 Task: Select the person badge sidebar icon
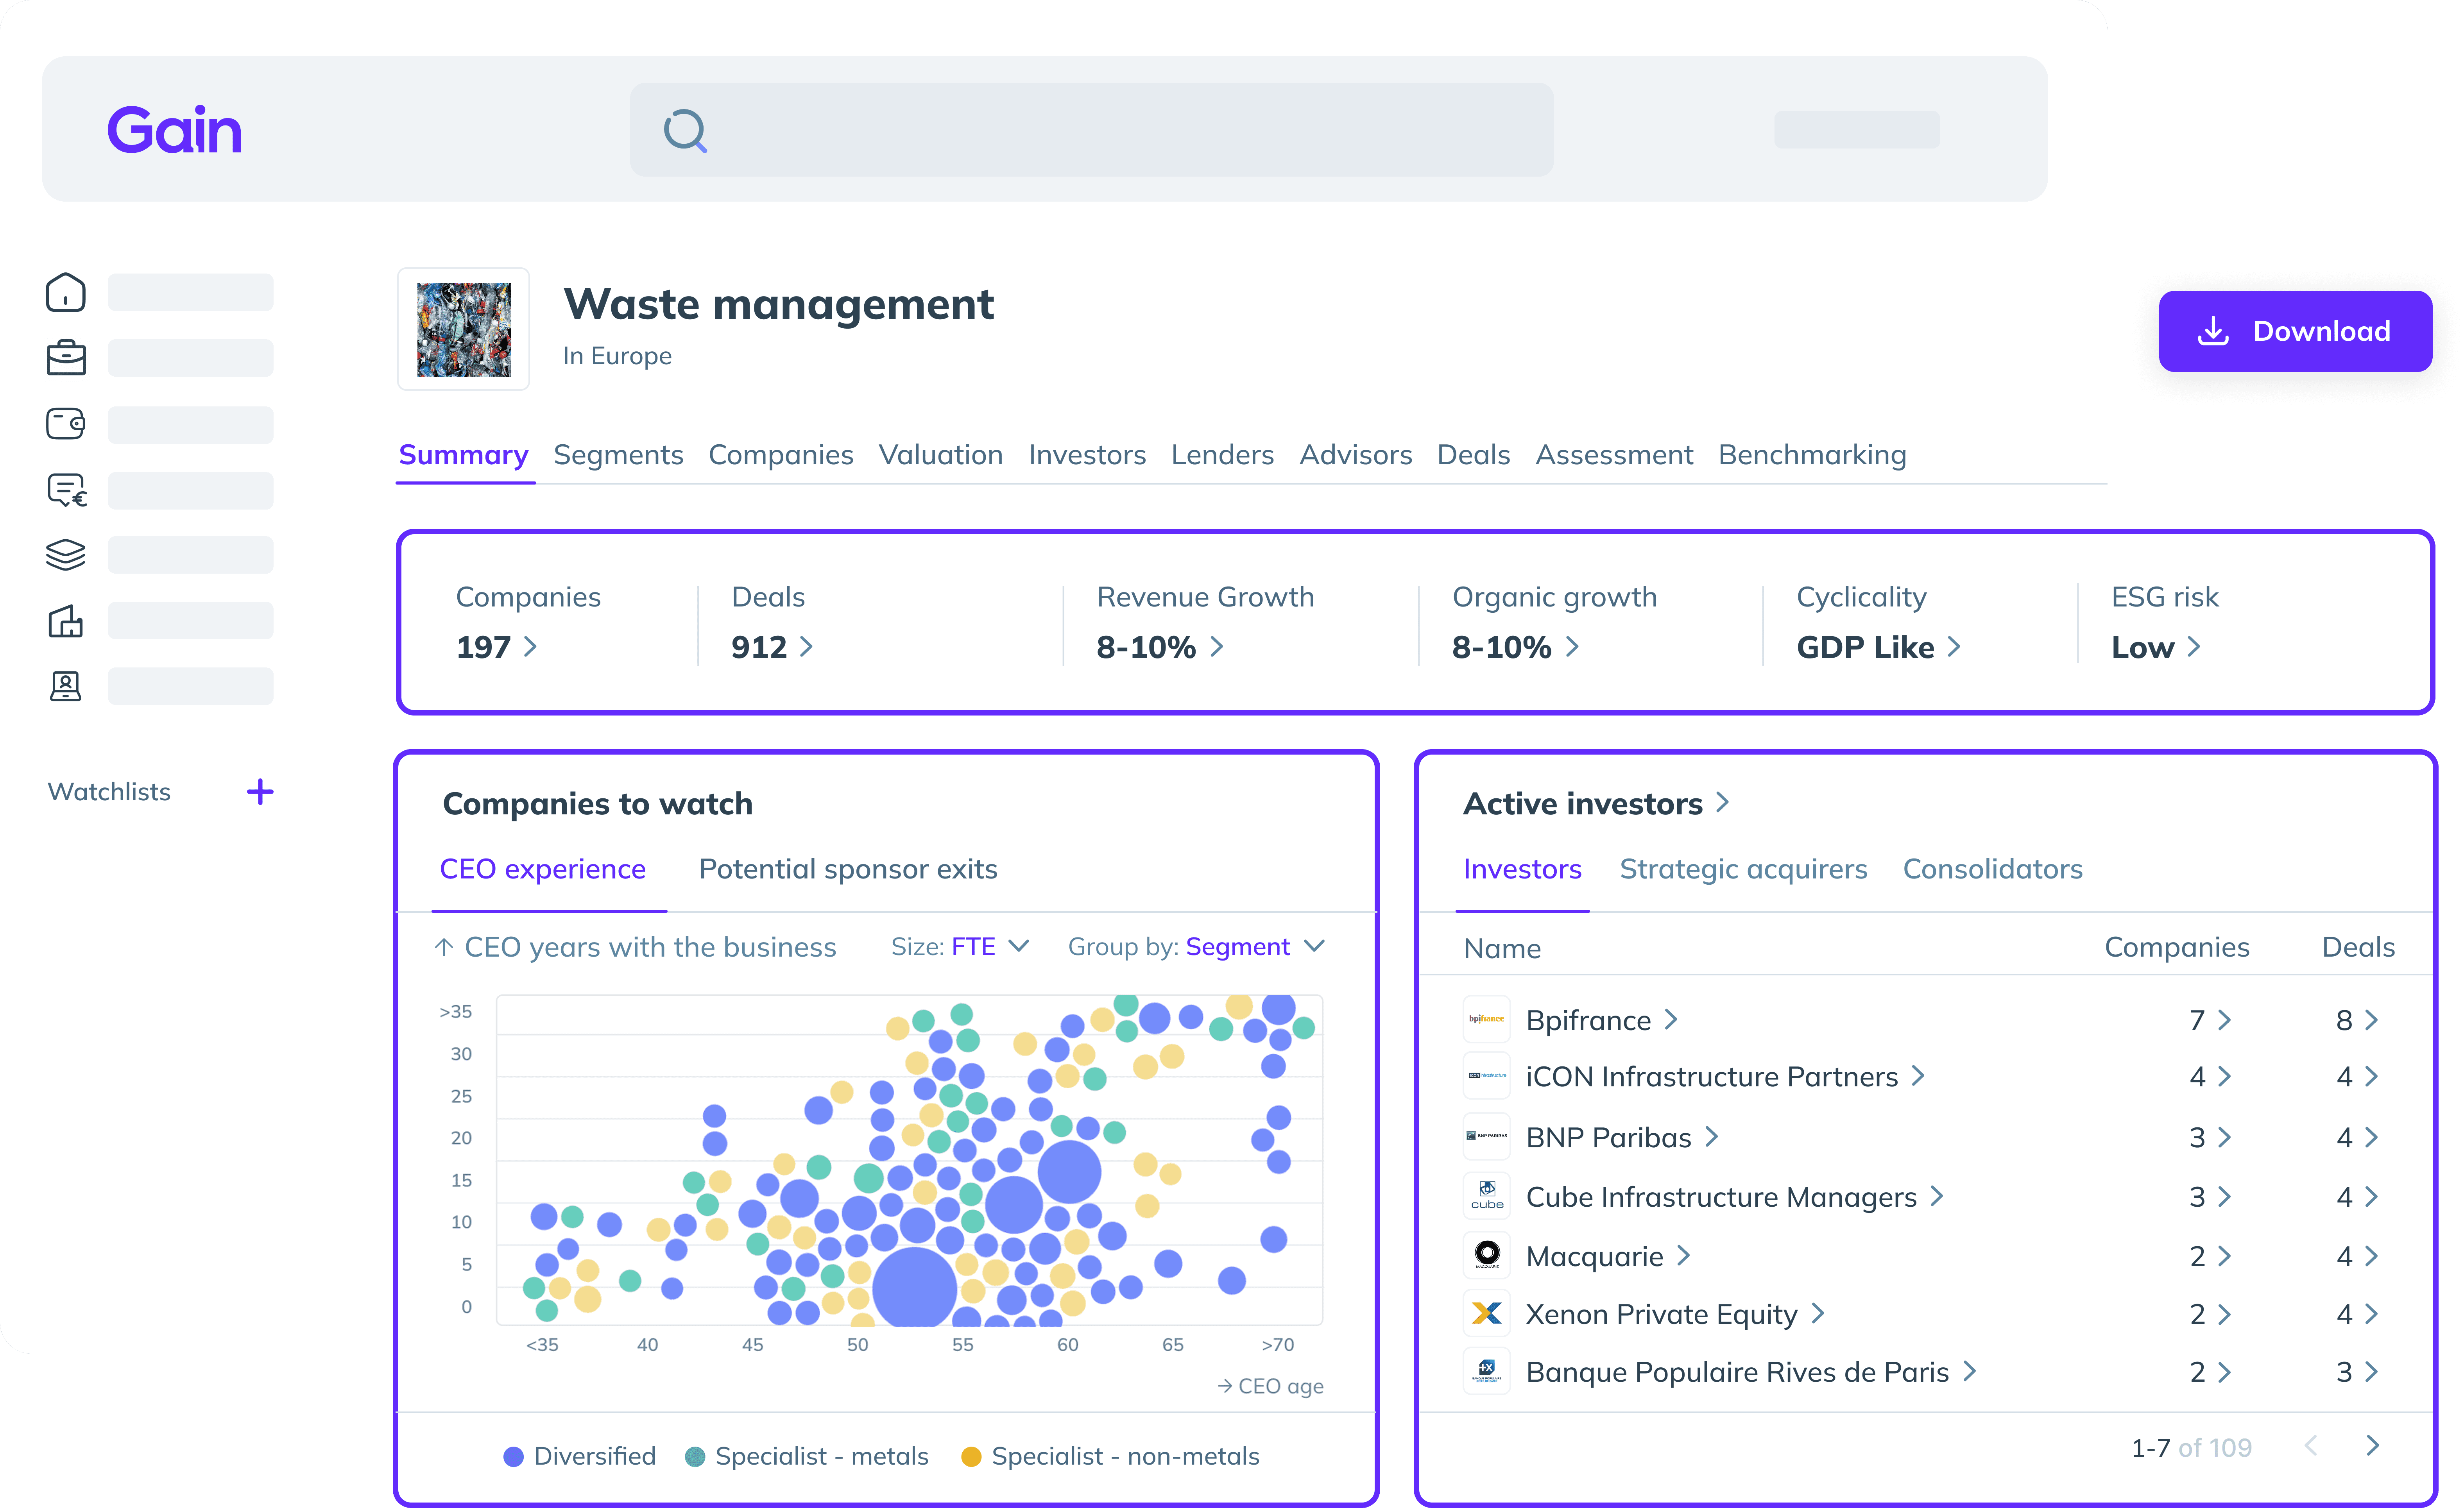click(x=66, y=686)
